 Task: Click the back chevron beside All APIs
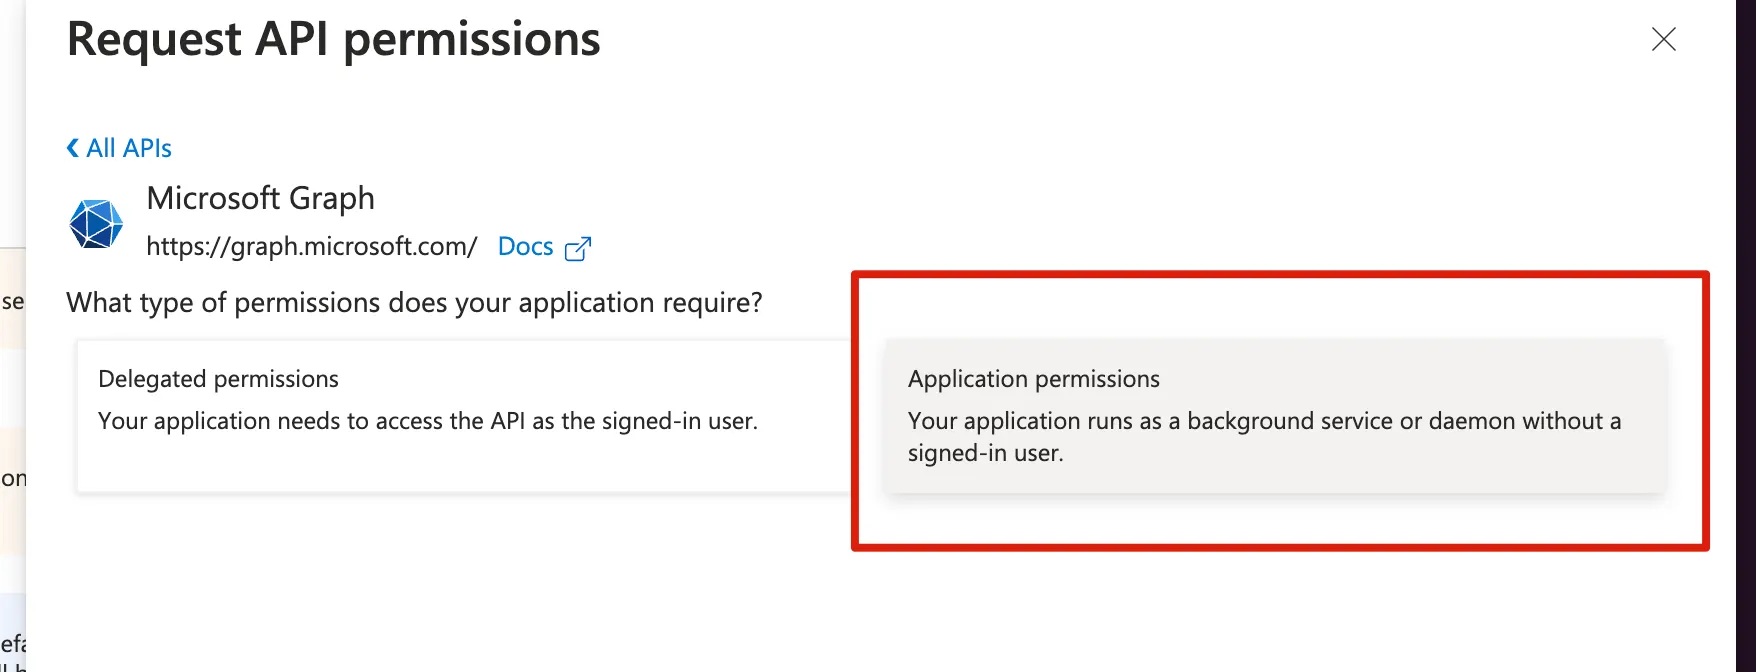point(73,149)
